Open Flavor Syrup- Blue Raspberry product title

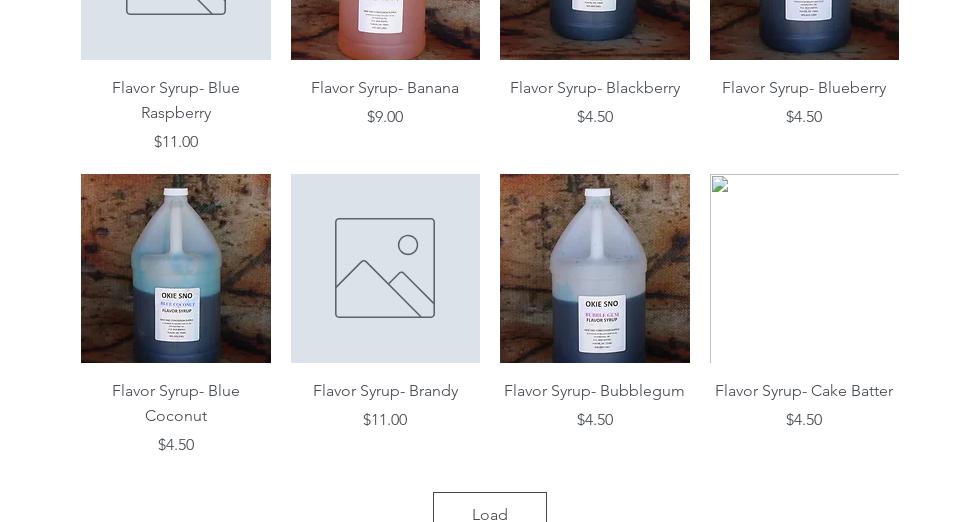(x=176, y=100)
